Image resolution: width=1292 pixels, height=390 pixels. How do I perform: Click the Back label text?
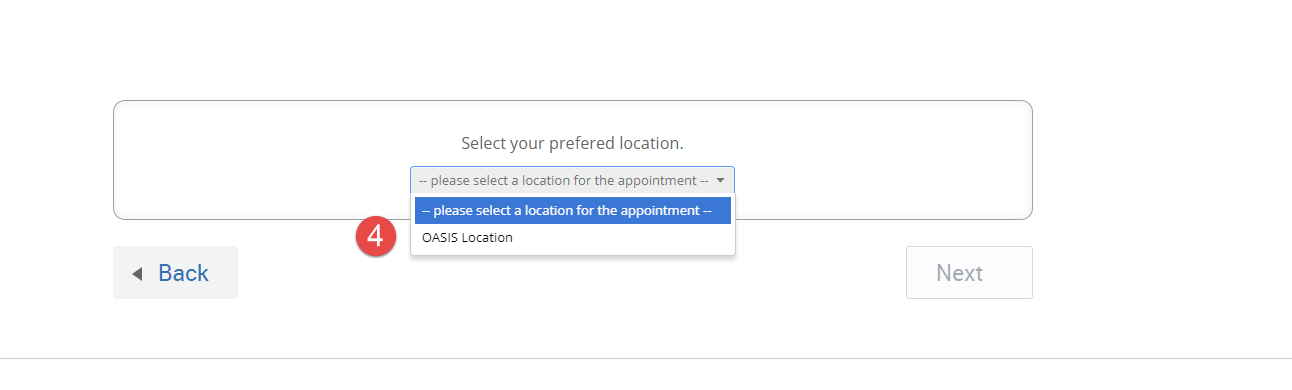(x=183, y=273)
